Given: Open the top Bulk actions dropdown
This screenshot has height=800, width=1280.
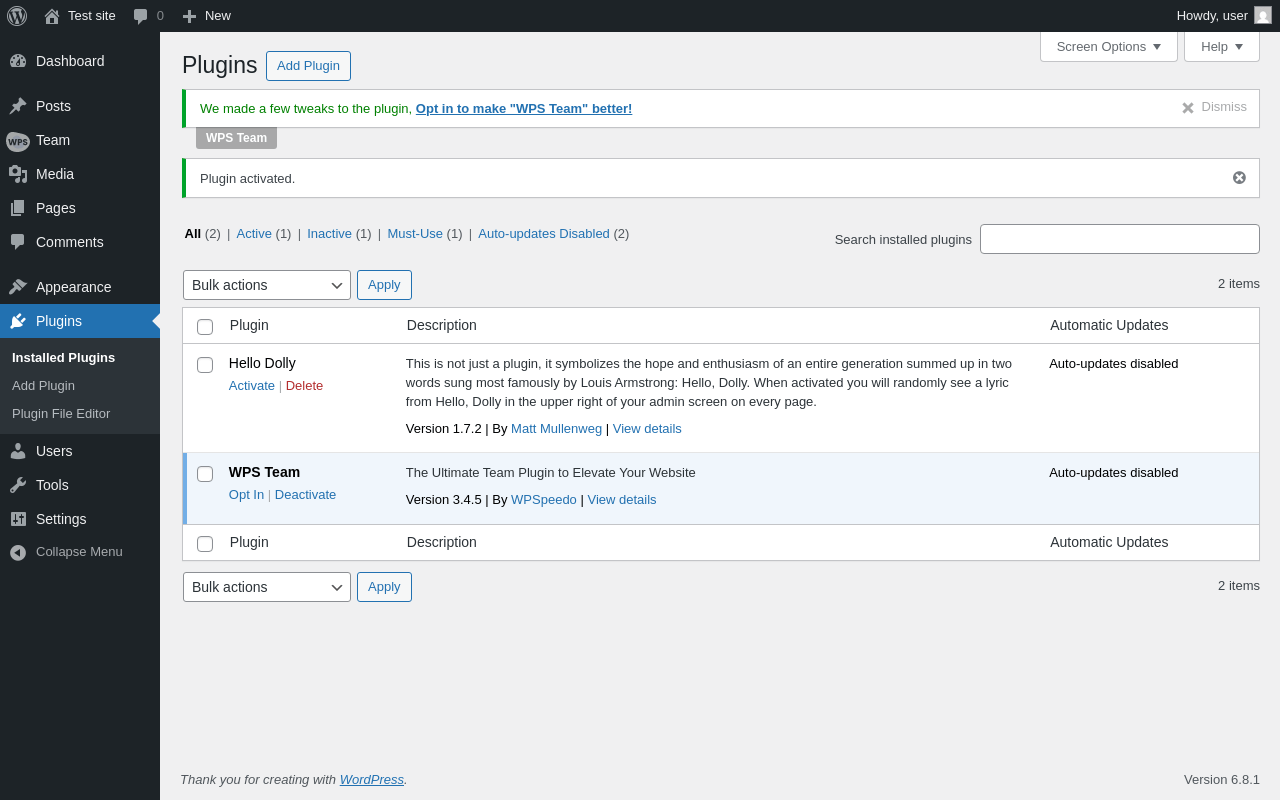Looking at the screenshot, I should (267, 285).
